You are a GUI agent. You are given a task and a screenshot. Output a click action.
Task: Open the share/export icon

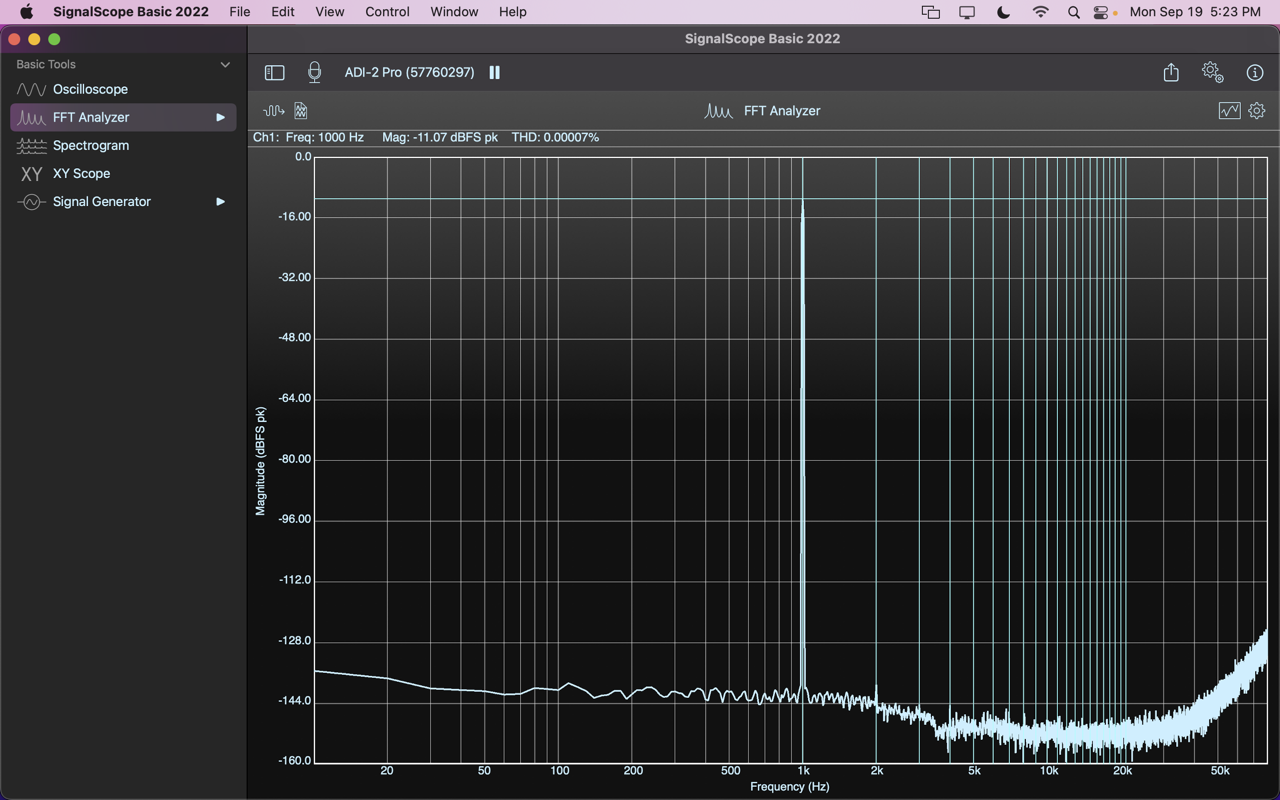tap(1171, 72)
